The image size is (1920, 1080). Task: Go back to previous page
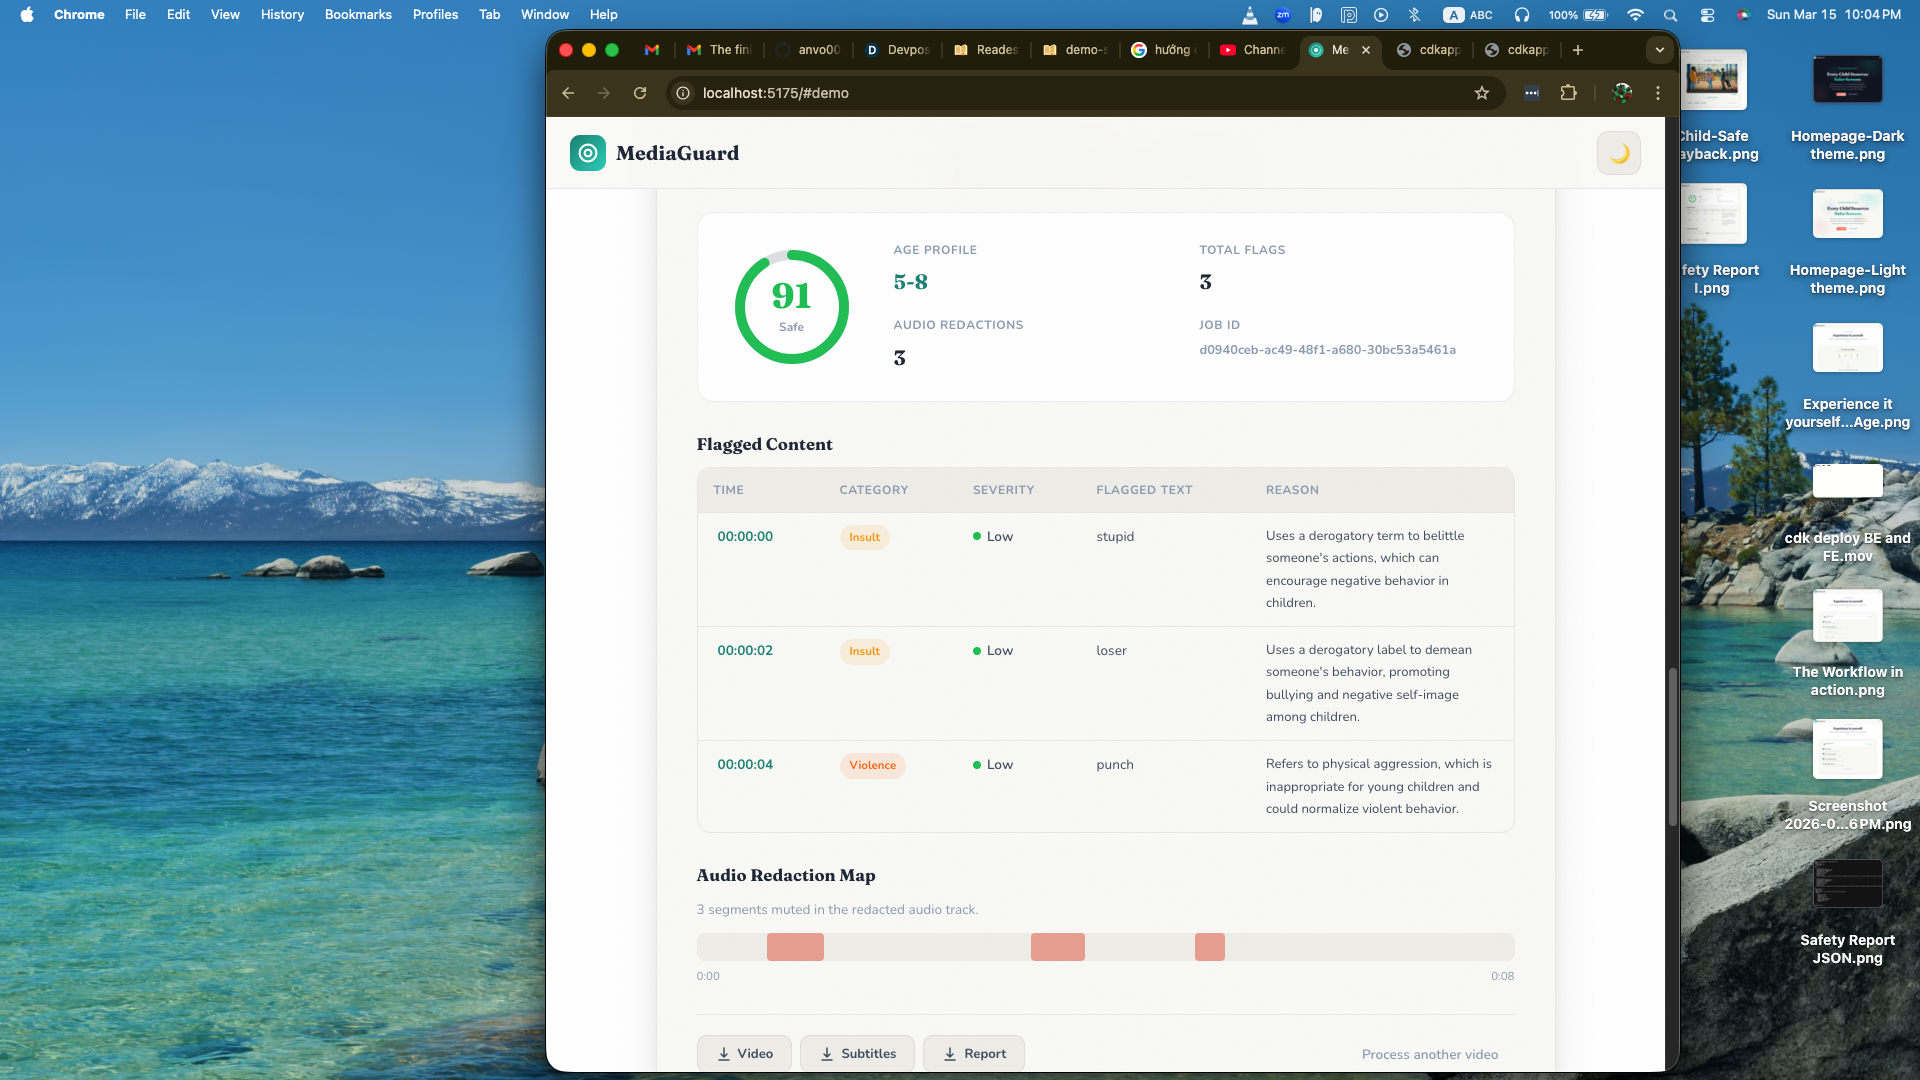(x=568, y=93)
